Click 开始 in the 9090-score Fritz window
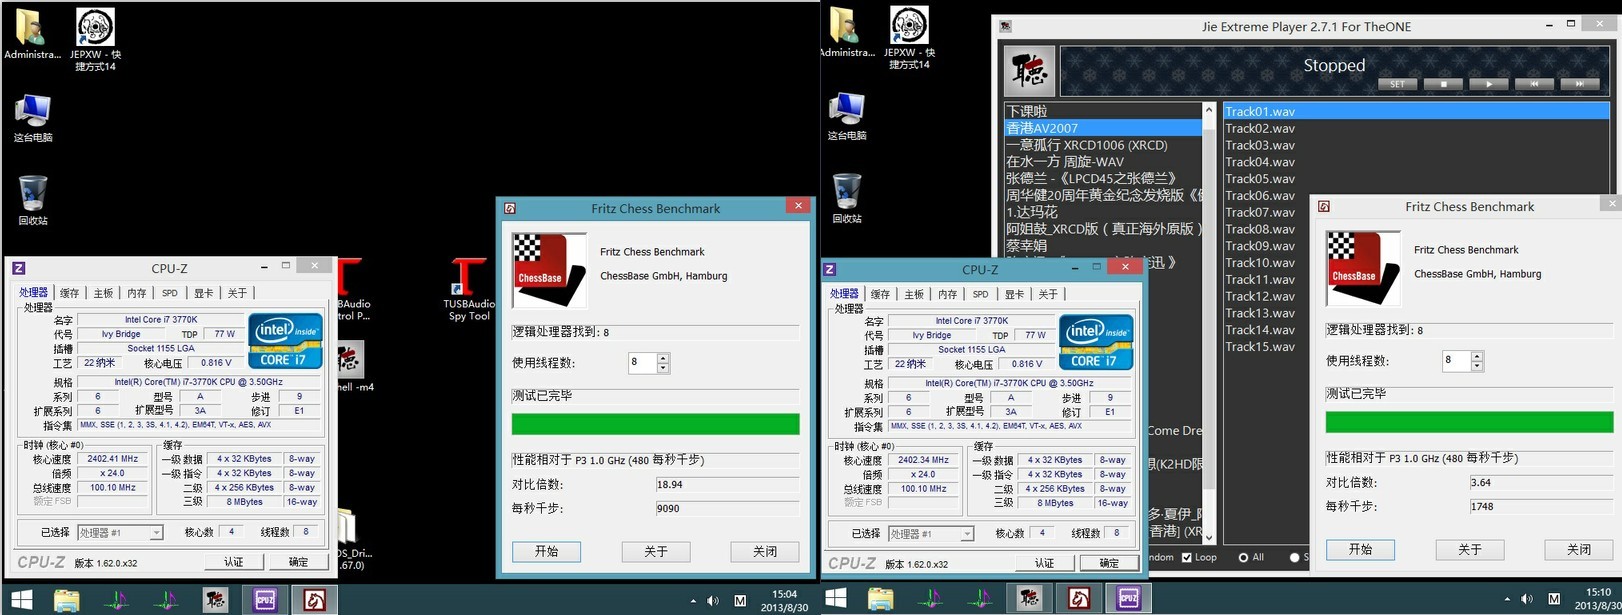The height and width of the screenshot is (615, 1622). click(546, 551)
